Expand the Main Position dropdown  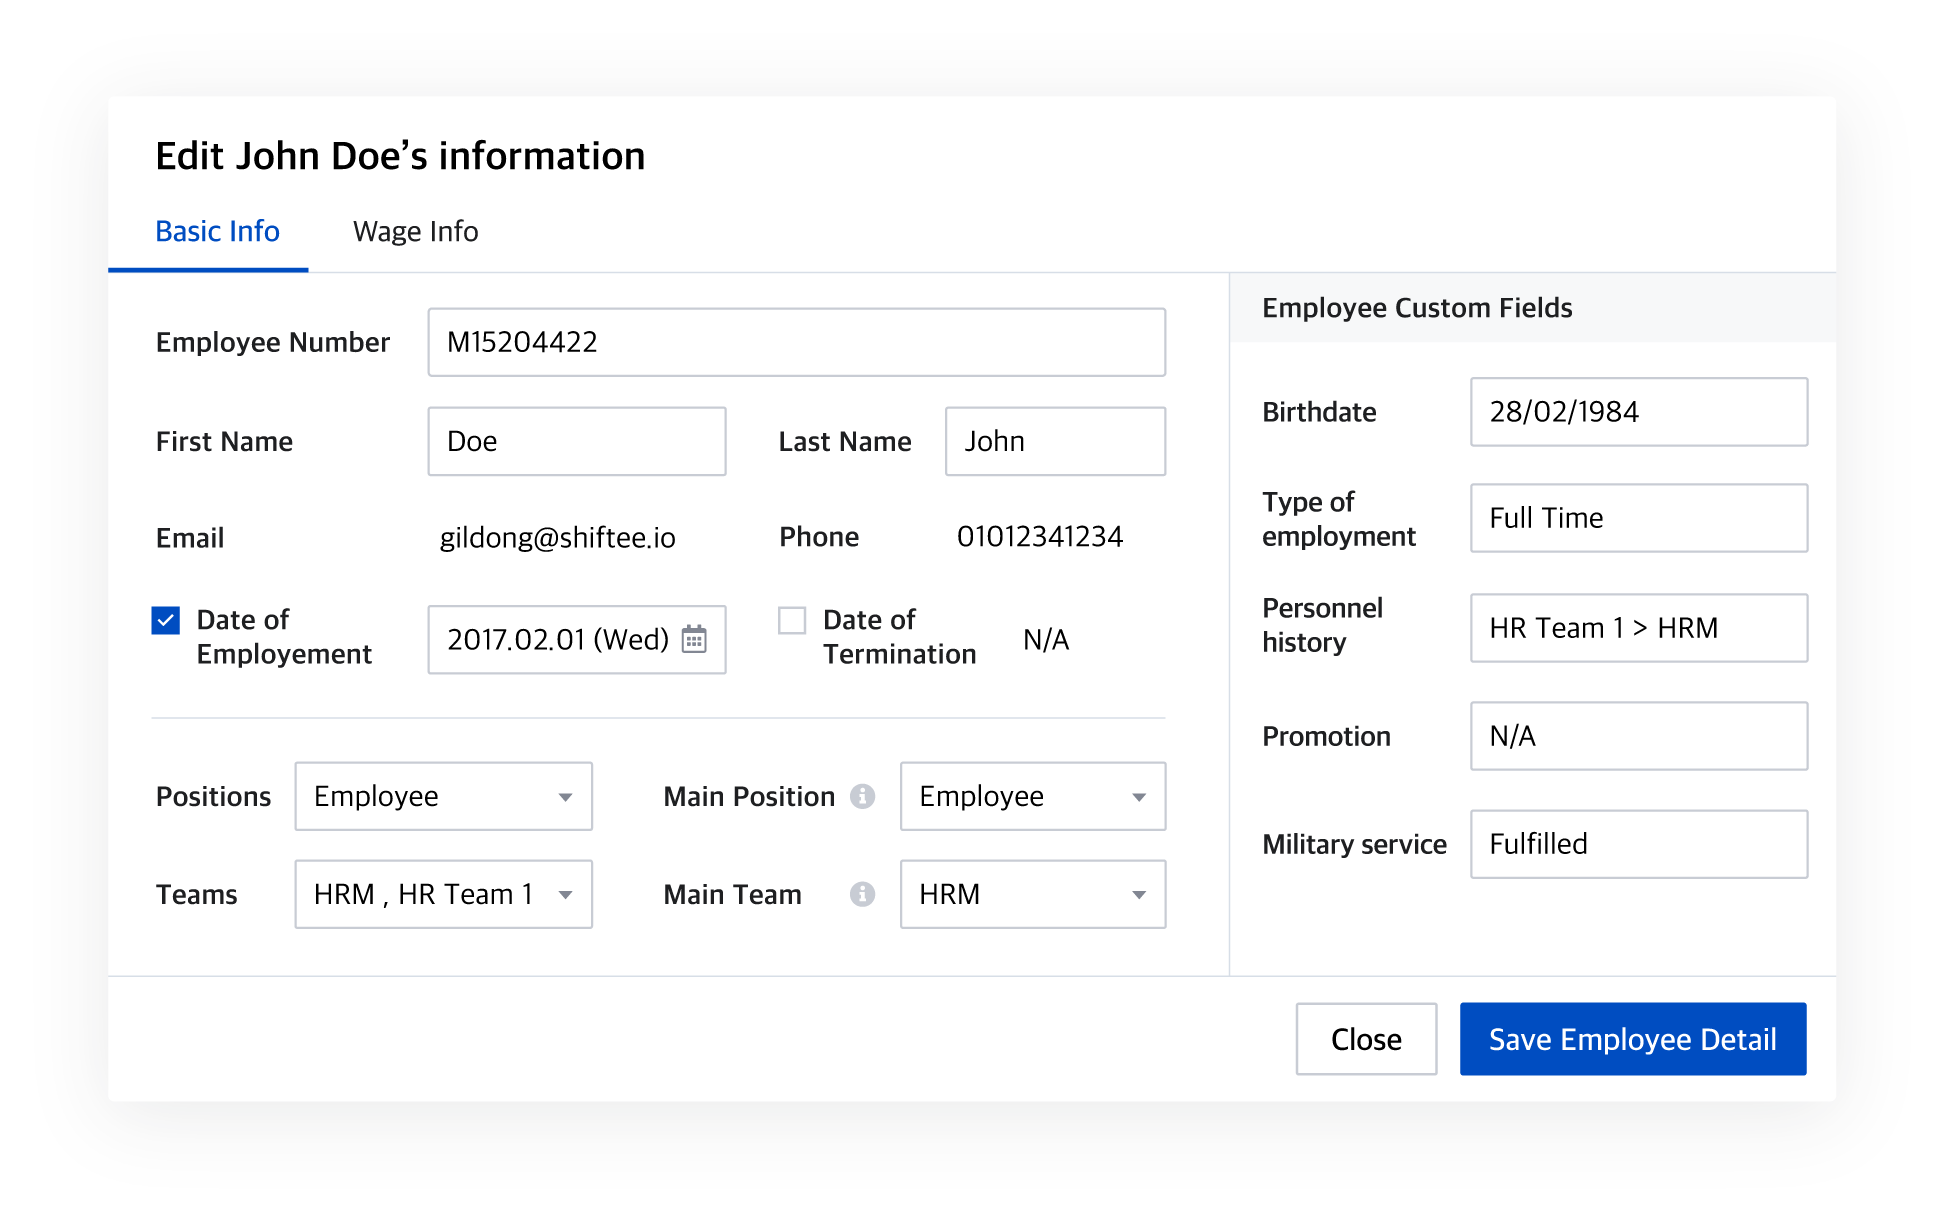pos(1033,796)
